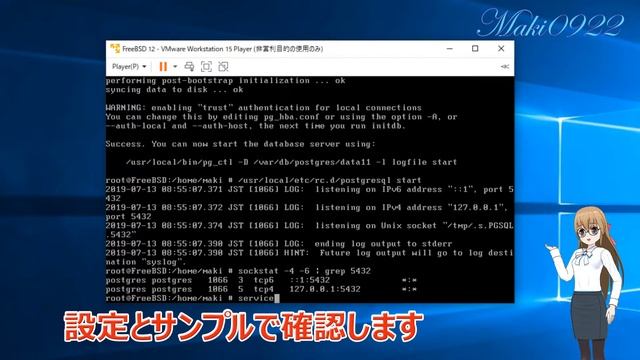Click the VMware app icon in title bar
The image size is (640, 360).
point(115,49)
